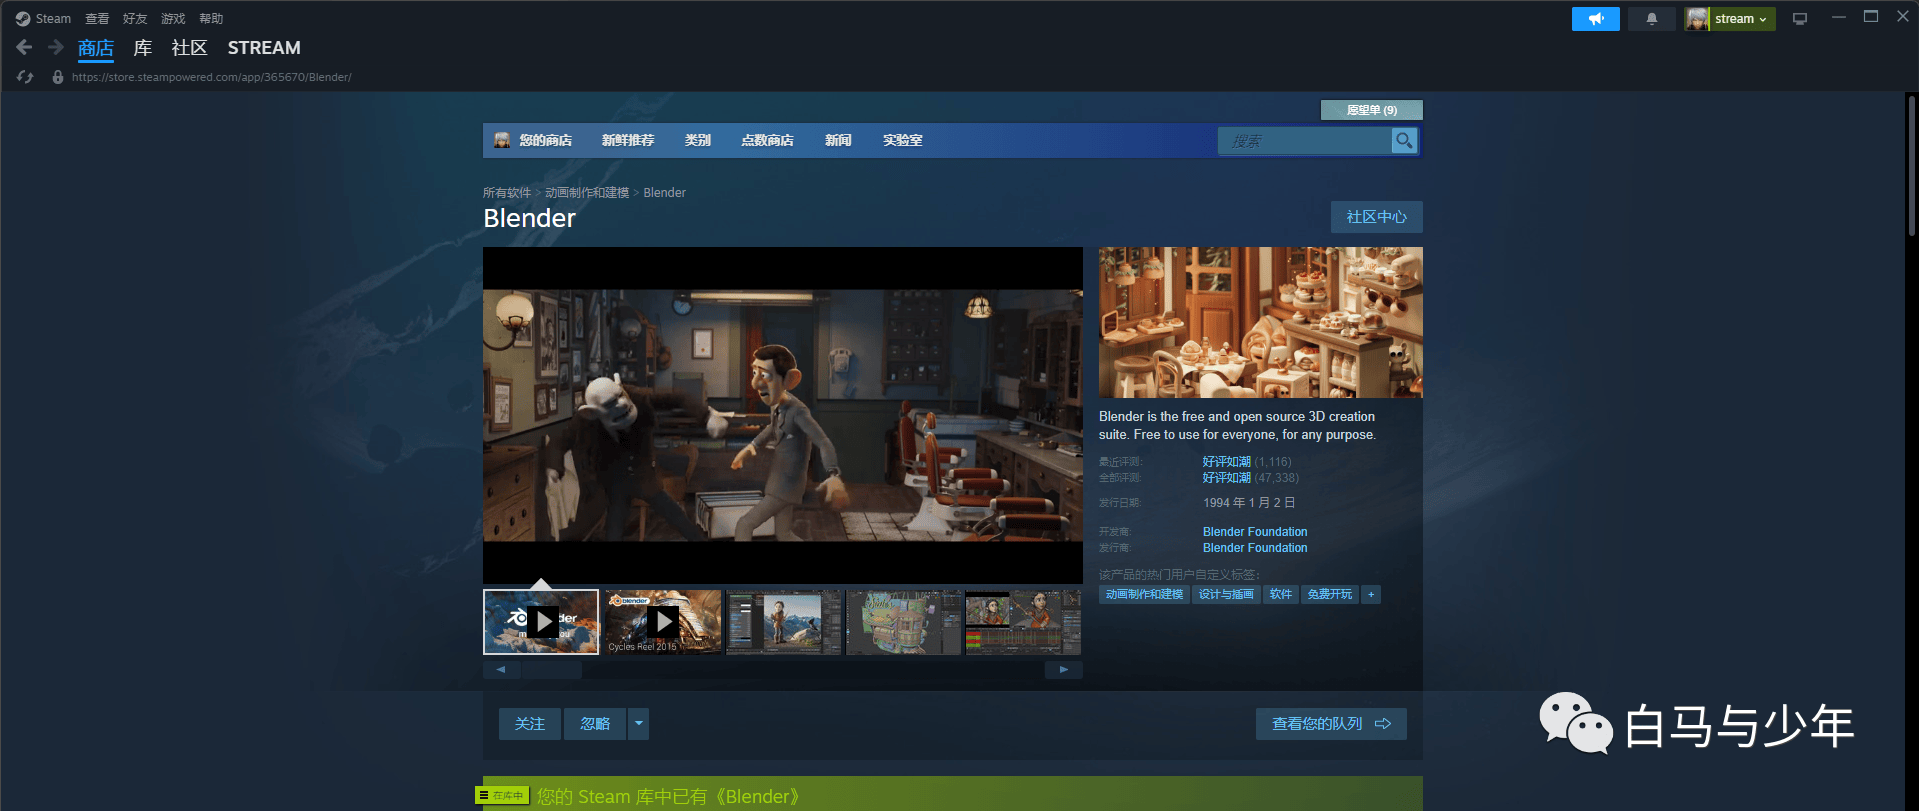Click the forward navigation arrow

[56, 47]
